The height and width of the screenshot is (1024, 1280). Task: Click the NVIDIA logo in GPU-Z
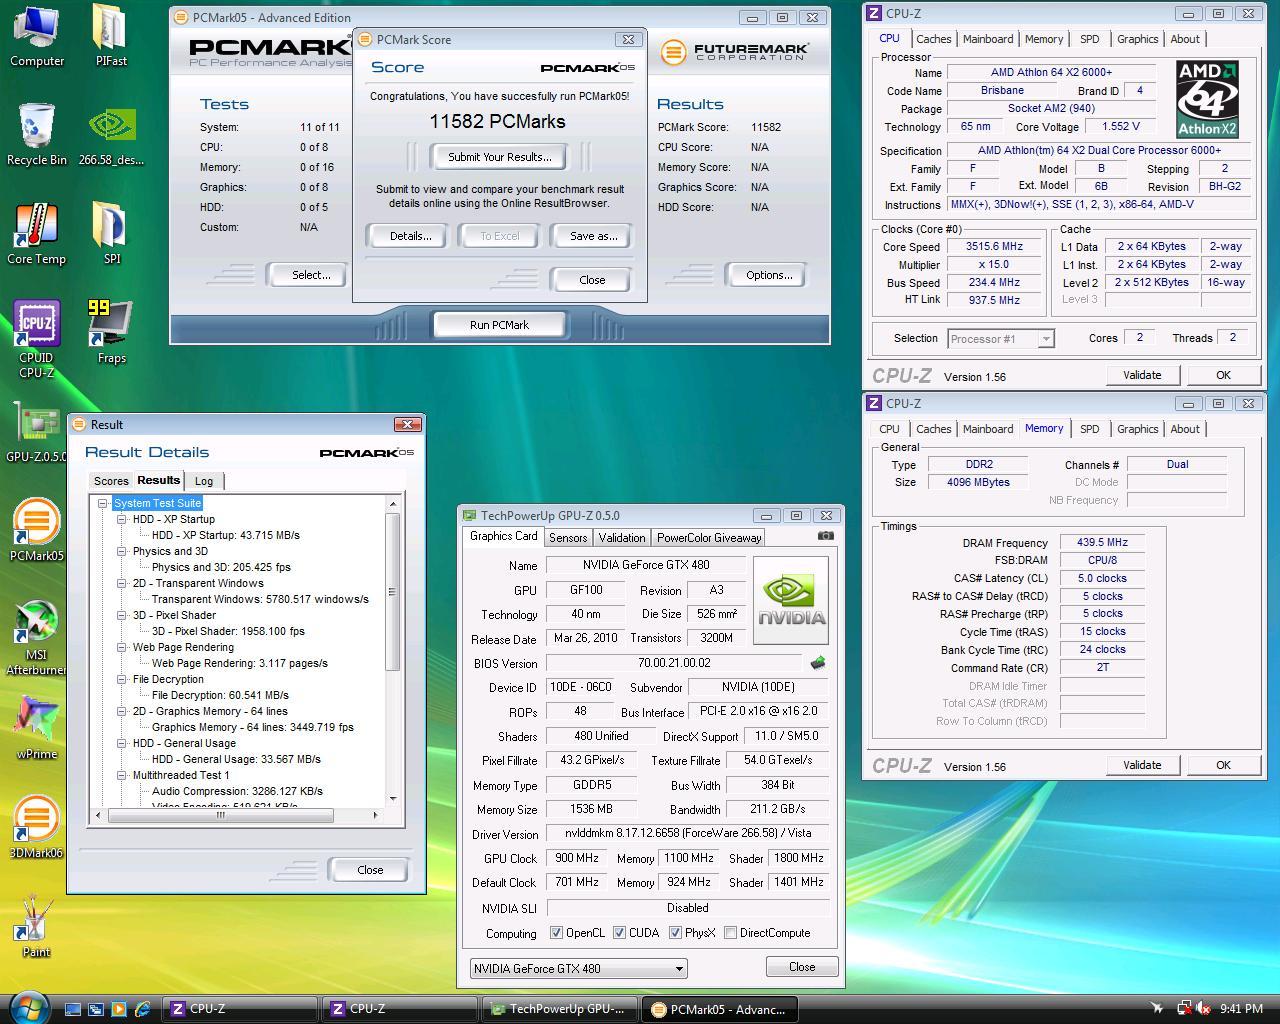[x=790, y=600]
